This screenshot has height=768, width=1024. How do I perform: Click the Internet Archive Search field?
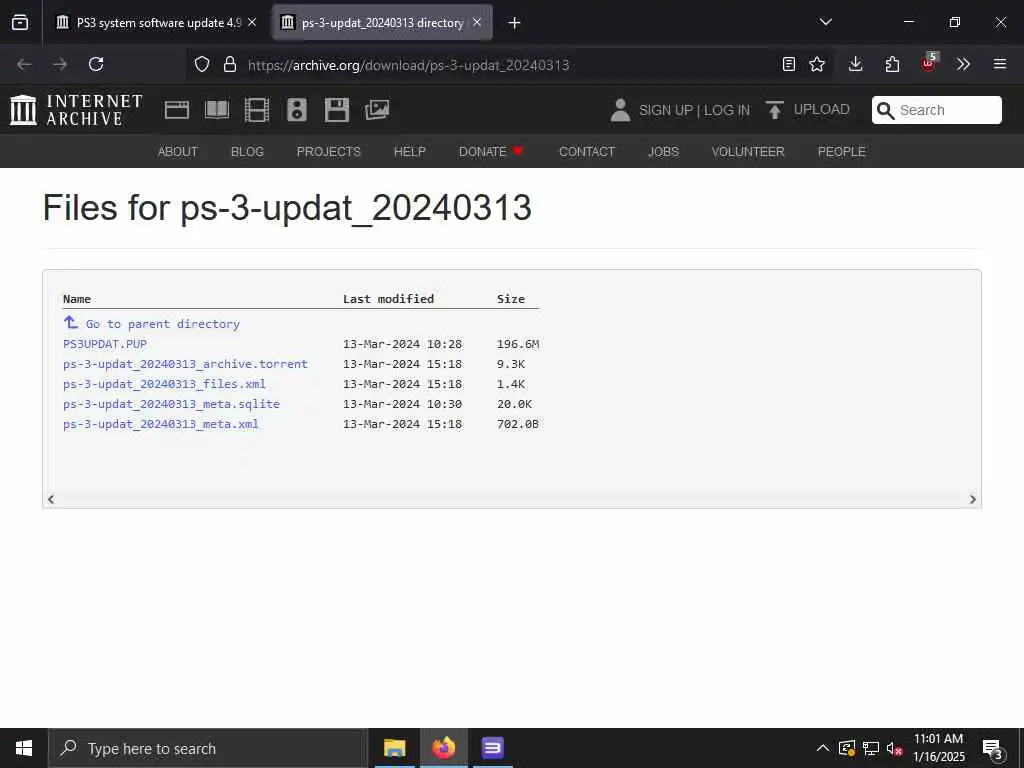[936, 110]
